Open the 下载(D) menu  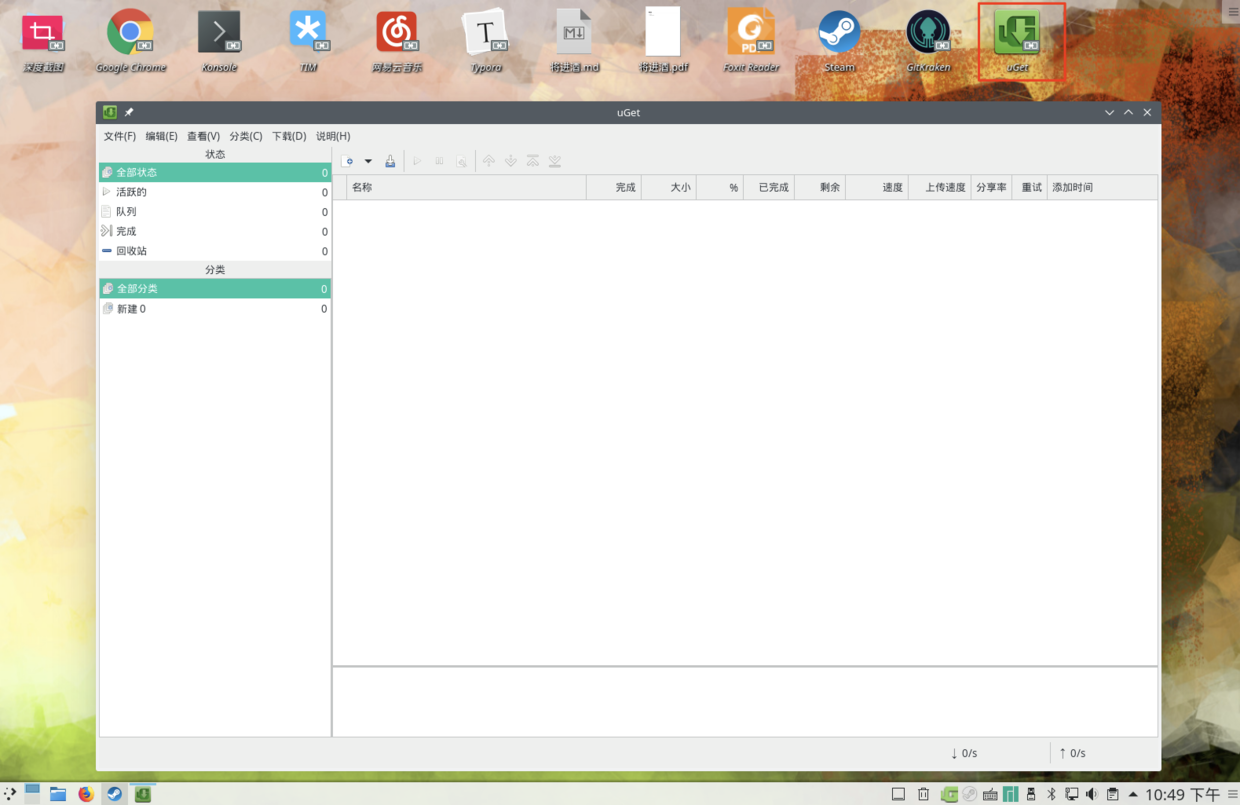pyautogui.click(x=289, y=136)
